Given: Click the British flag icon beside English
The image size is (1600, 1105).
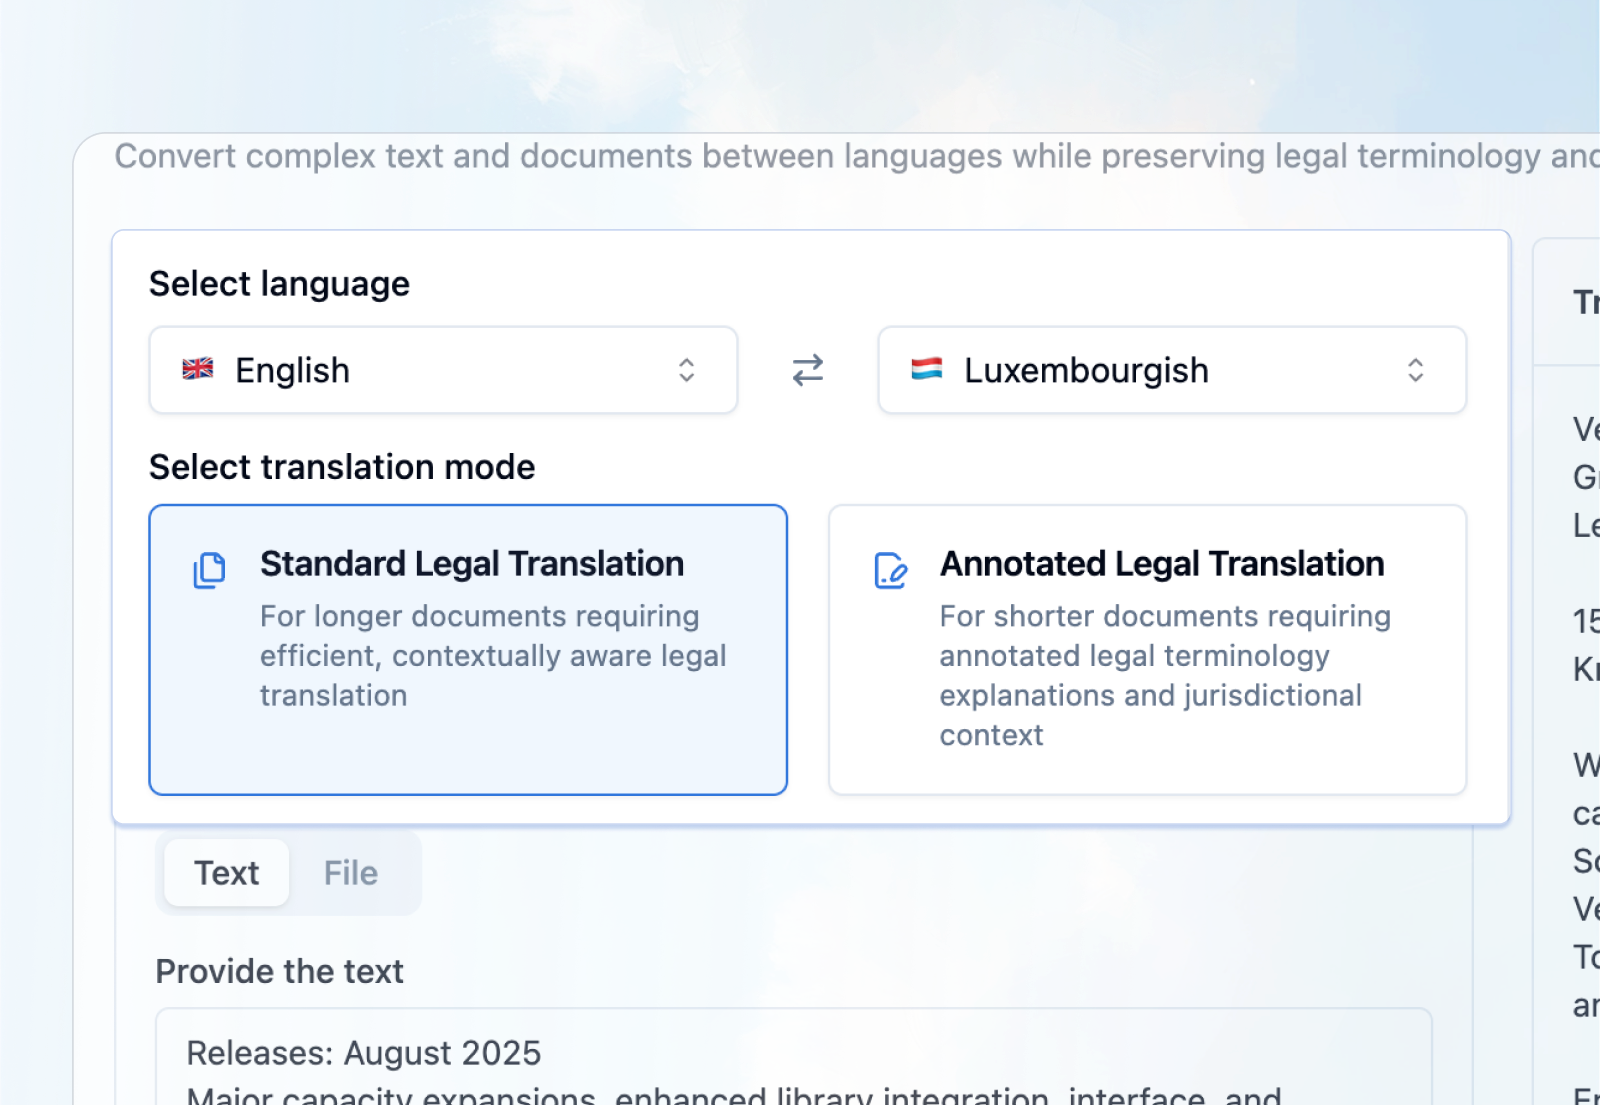Looking at the screenshot, I should (x=199, y=370).
